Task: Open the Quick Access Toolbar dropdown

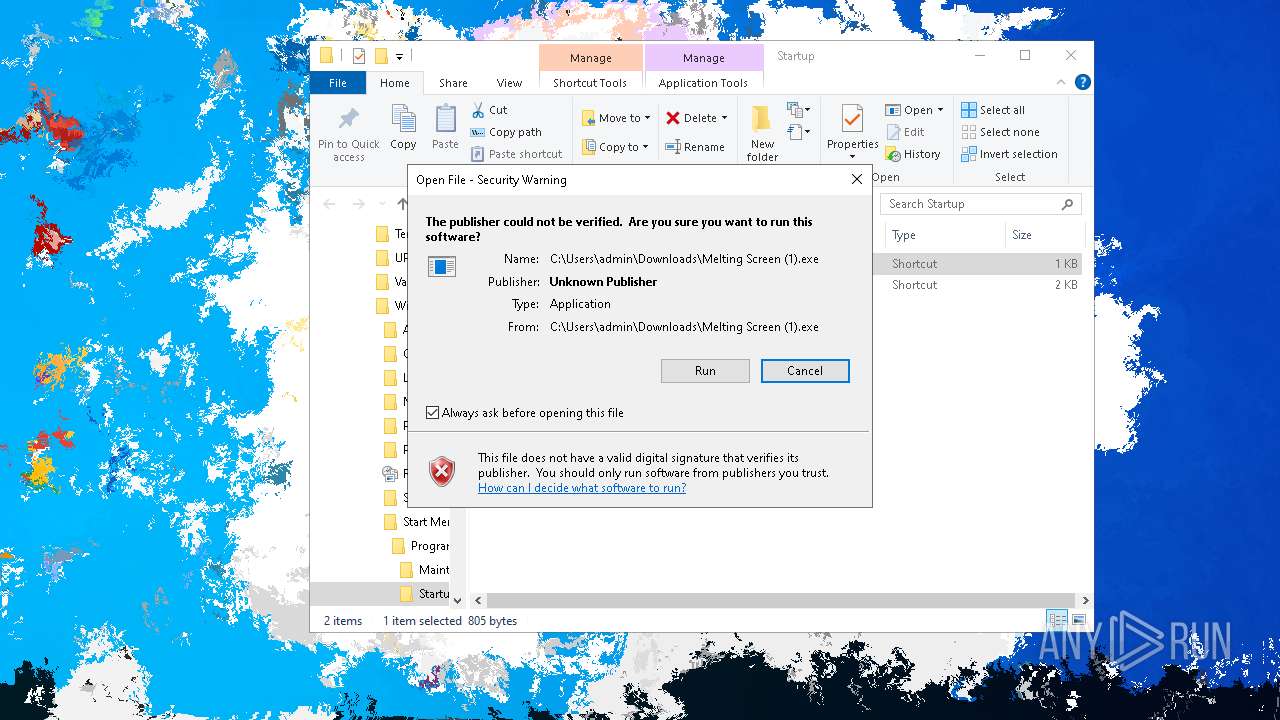Action: pos(399,57)
